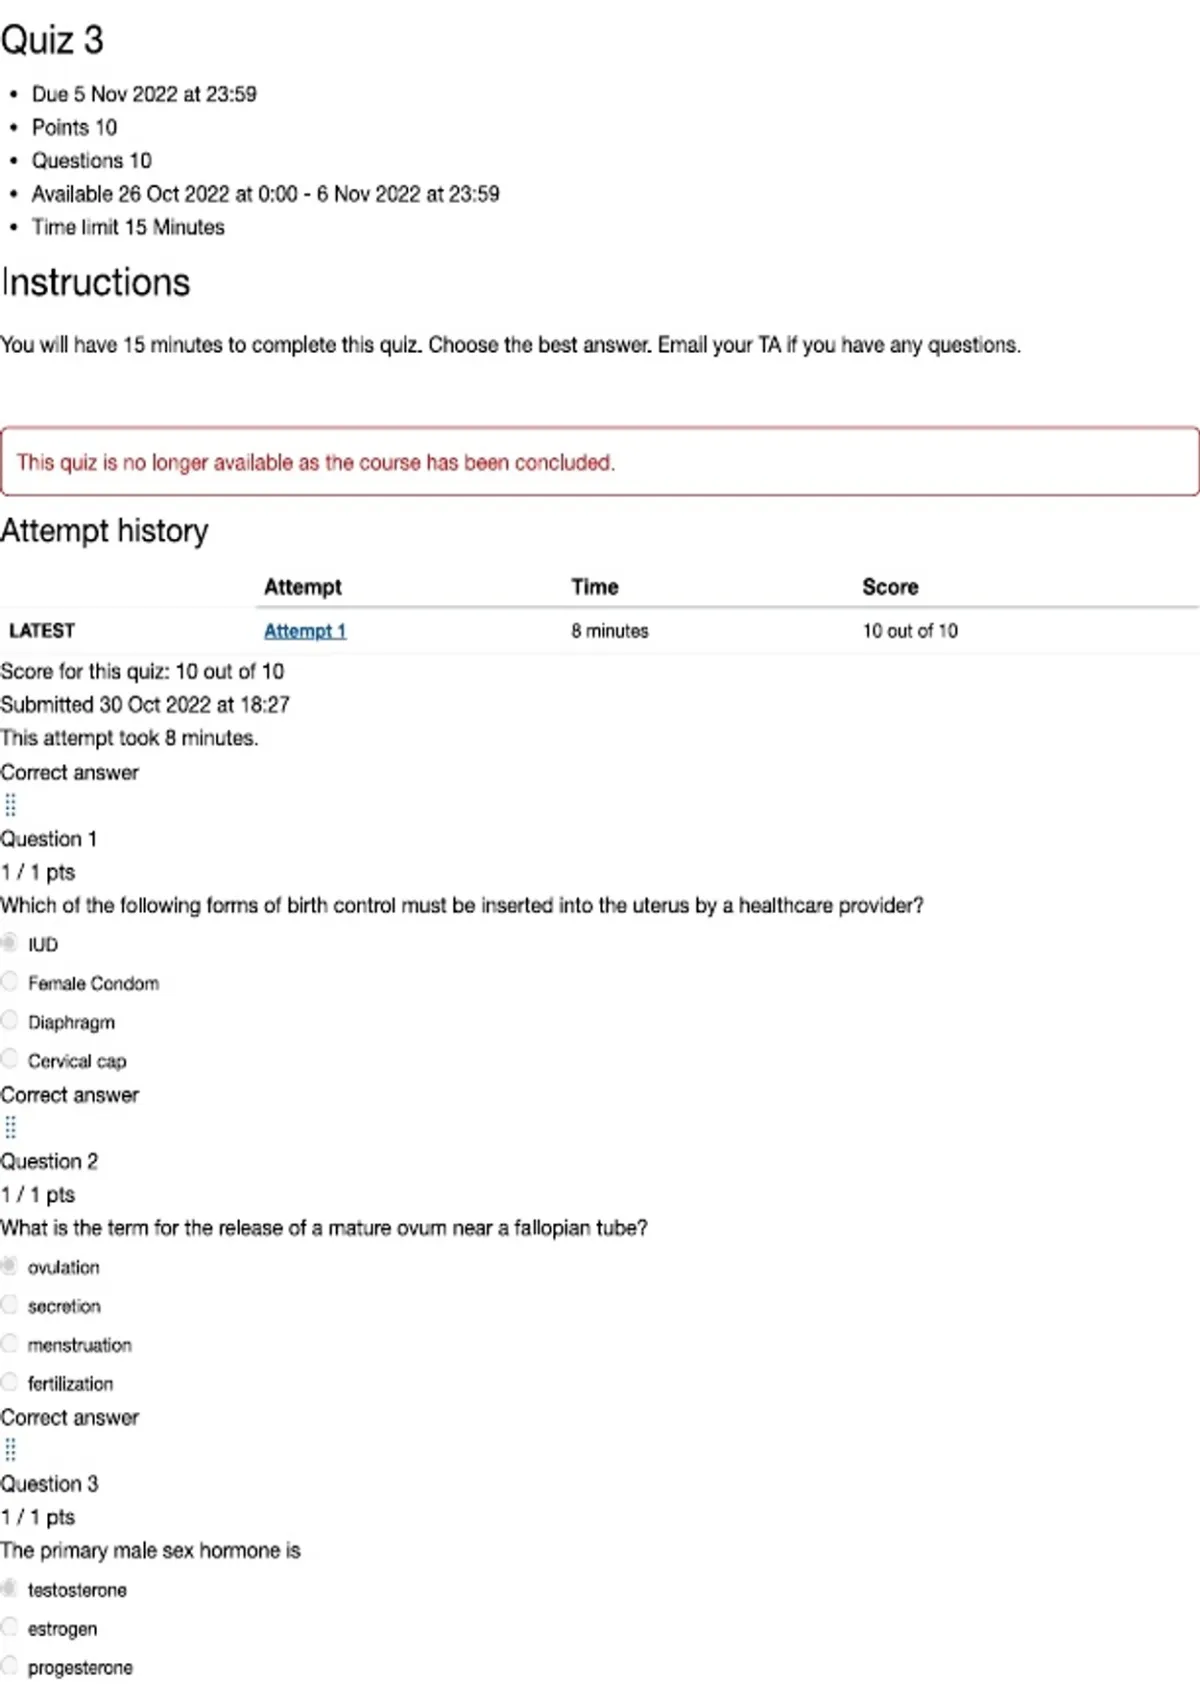Select the IUD radio button

pos(10,943)
